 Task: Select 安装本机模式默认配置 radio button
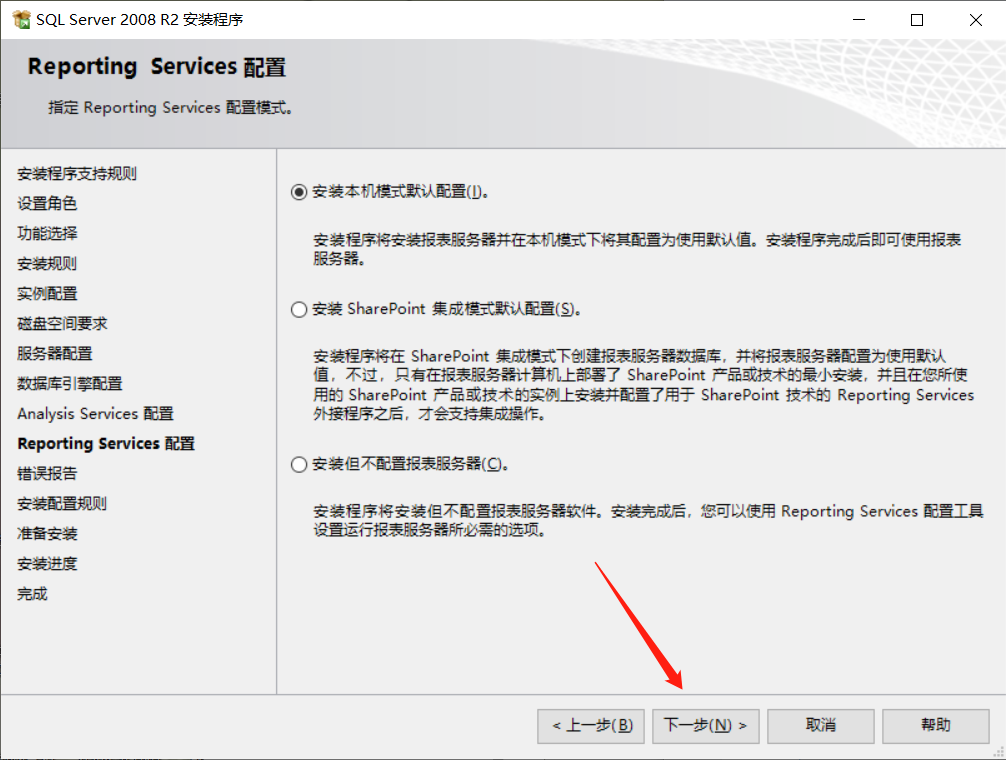[299, 192]
